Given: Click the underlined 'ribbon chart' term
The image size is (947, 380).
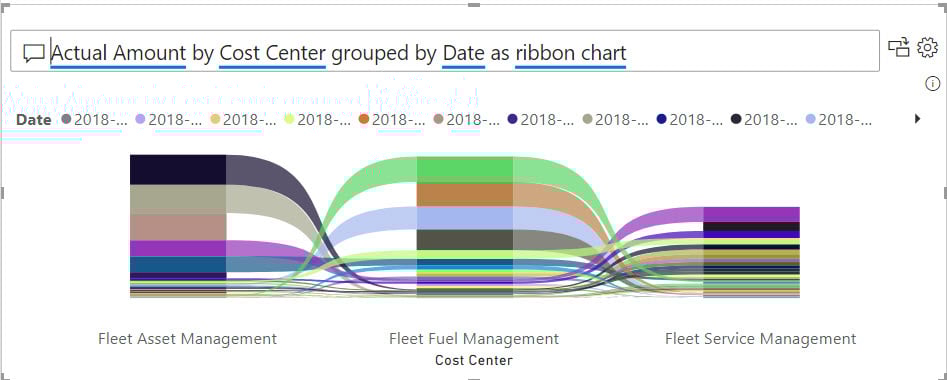Looking at the screenshot, I should click(571, 53).
